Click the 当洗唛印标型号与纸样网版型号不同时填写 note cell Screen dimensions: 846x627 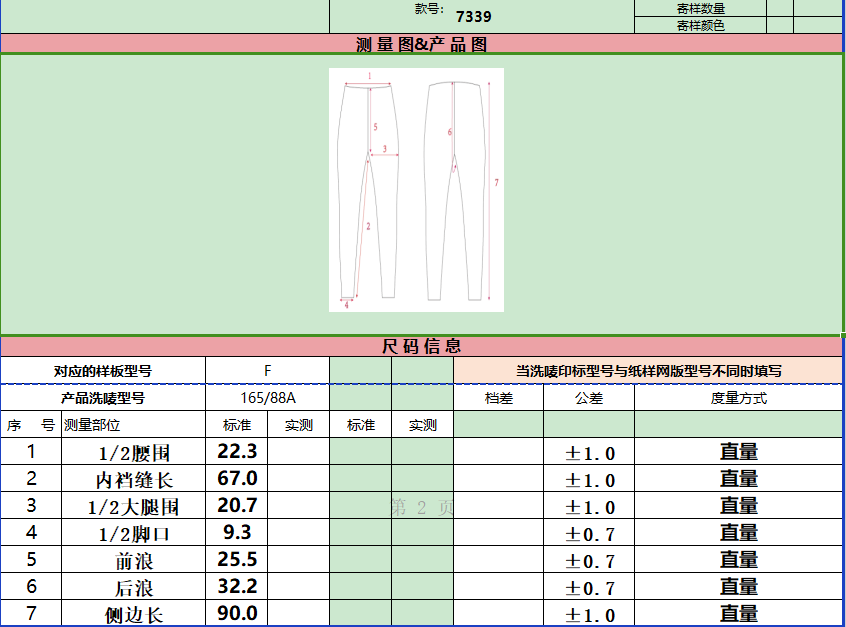tap(648, 371)
